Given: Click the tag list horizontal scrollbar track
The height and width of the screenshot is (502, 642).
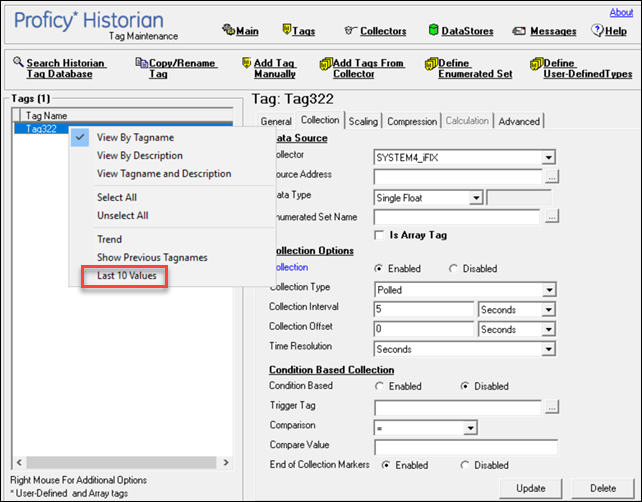Looking at the screenshot, I should coord(121,462).
